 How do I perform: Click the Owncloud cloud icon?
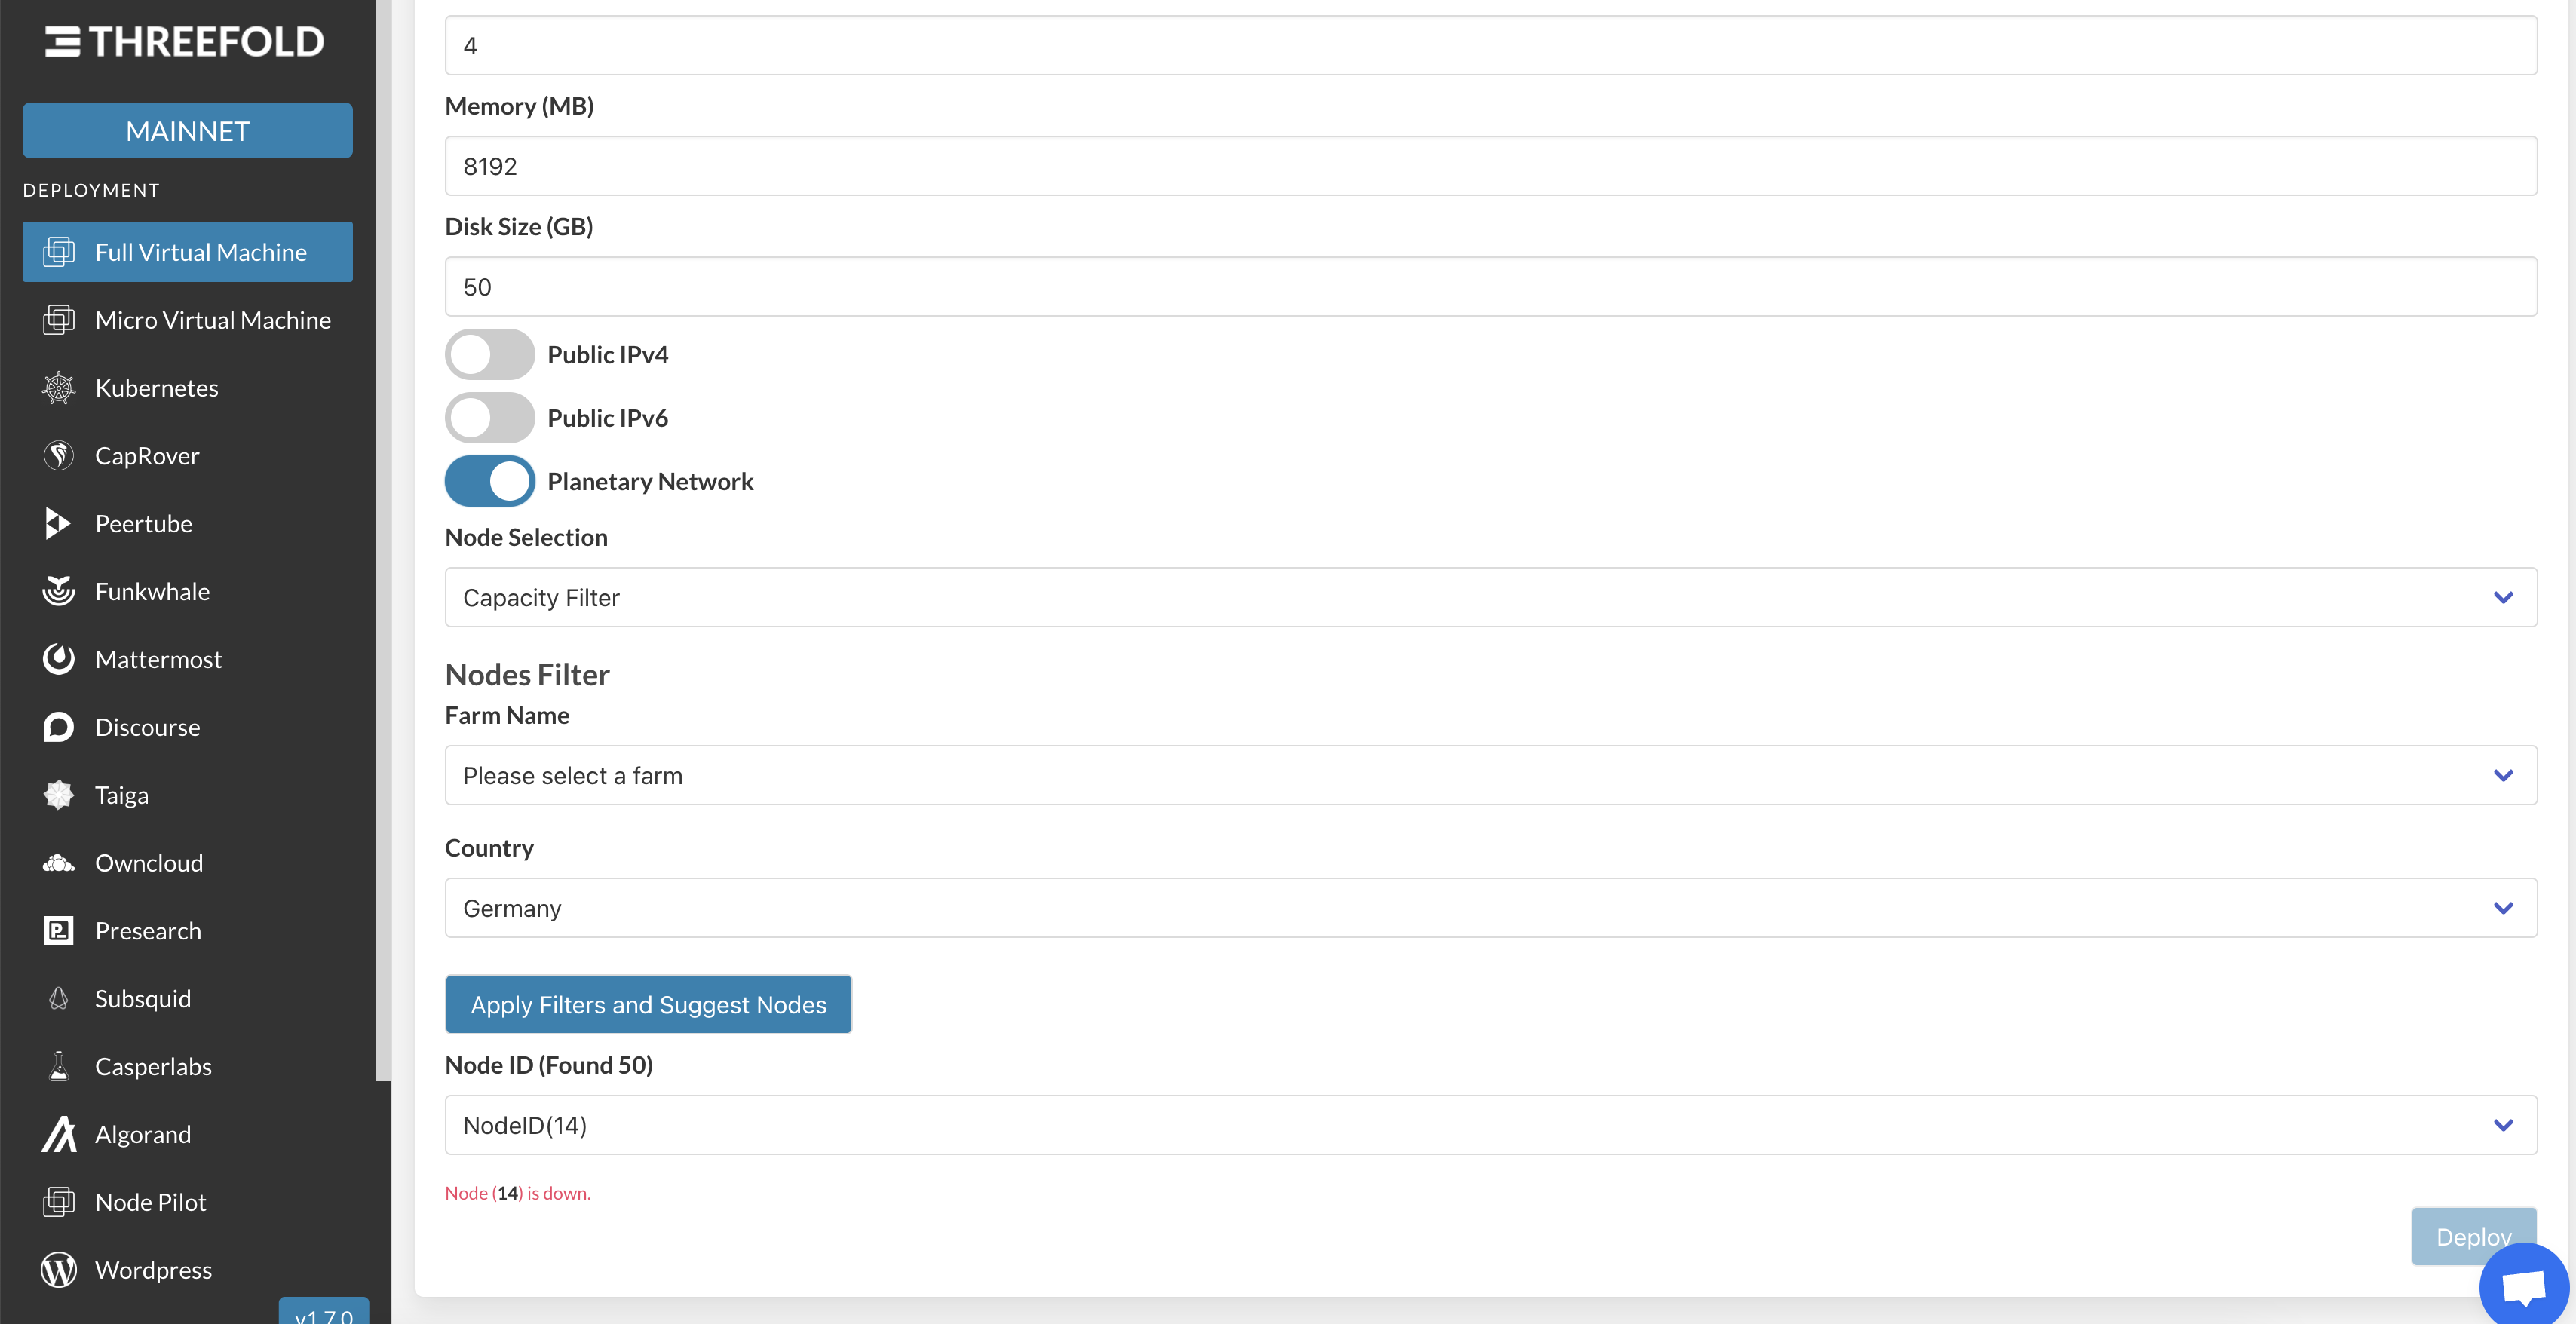click(x=59, y=863)
